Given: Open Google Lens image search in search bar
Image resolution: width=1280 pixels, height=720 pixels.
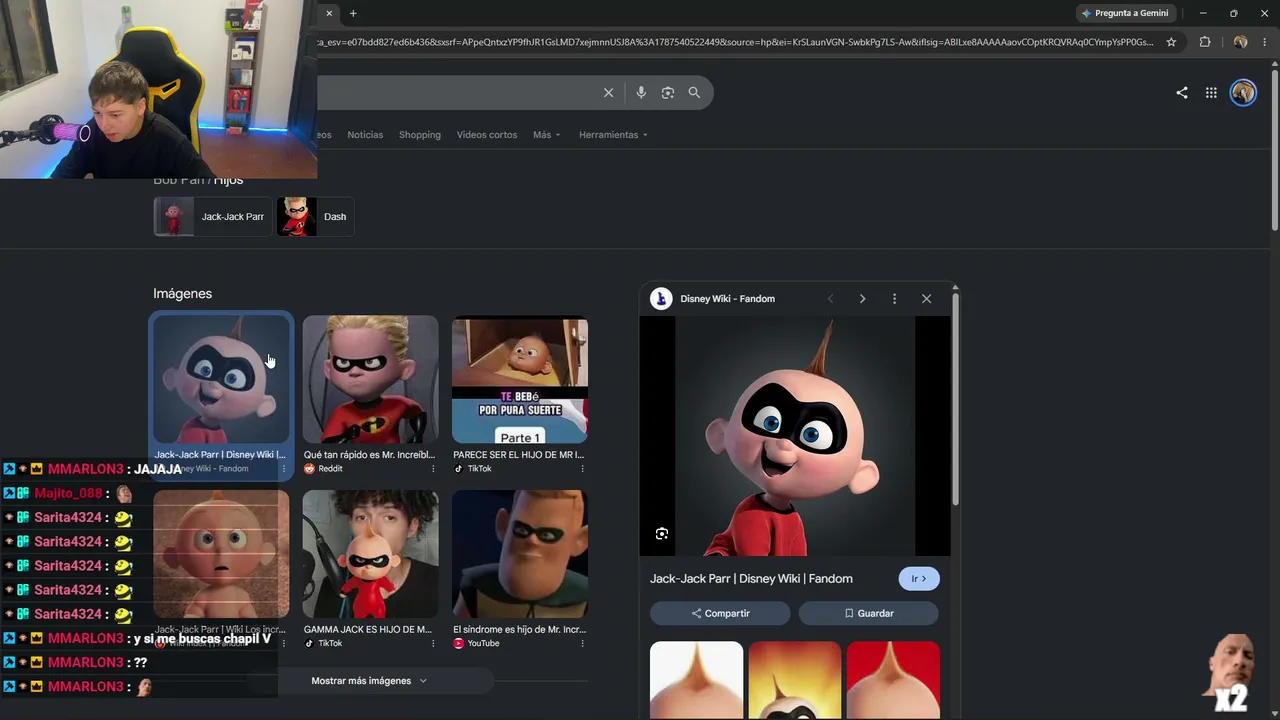Looking at the screenshot, I should point(668,93).
